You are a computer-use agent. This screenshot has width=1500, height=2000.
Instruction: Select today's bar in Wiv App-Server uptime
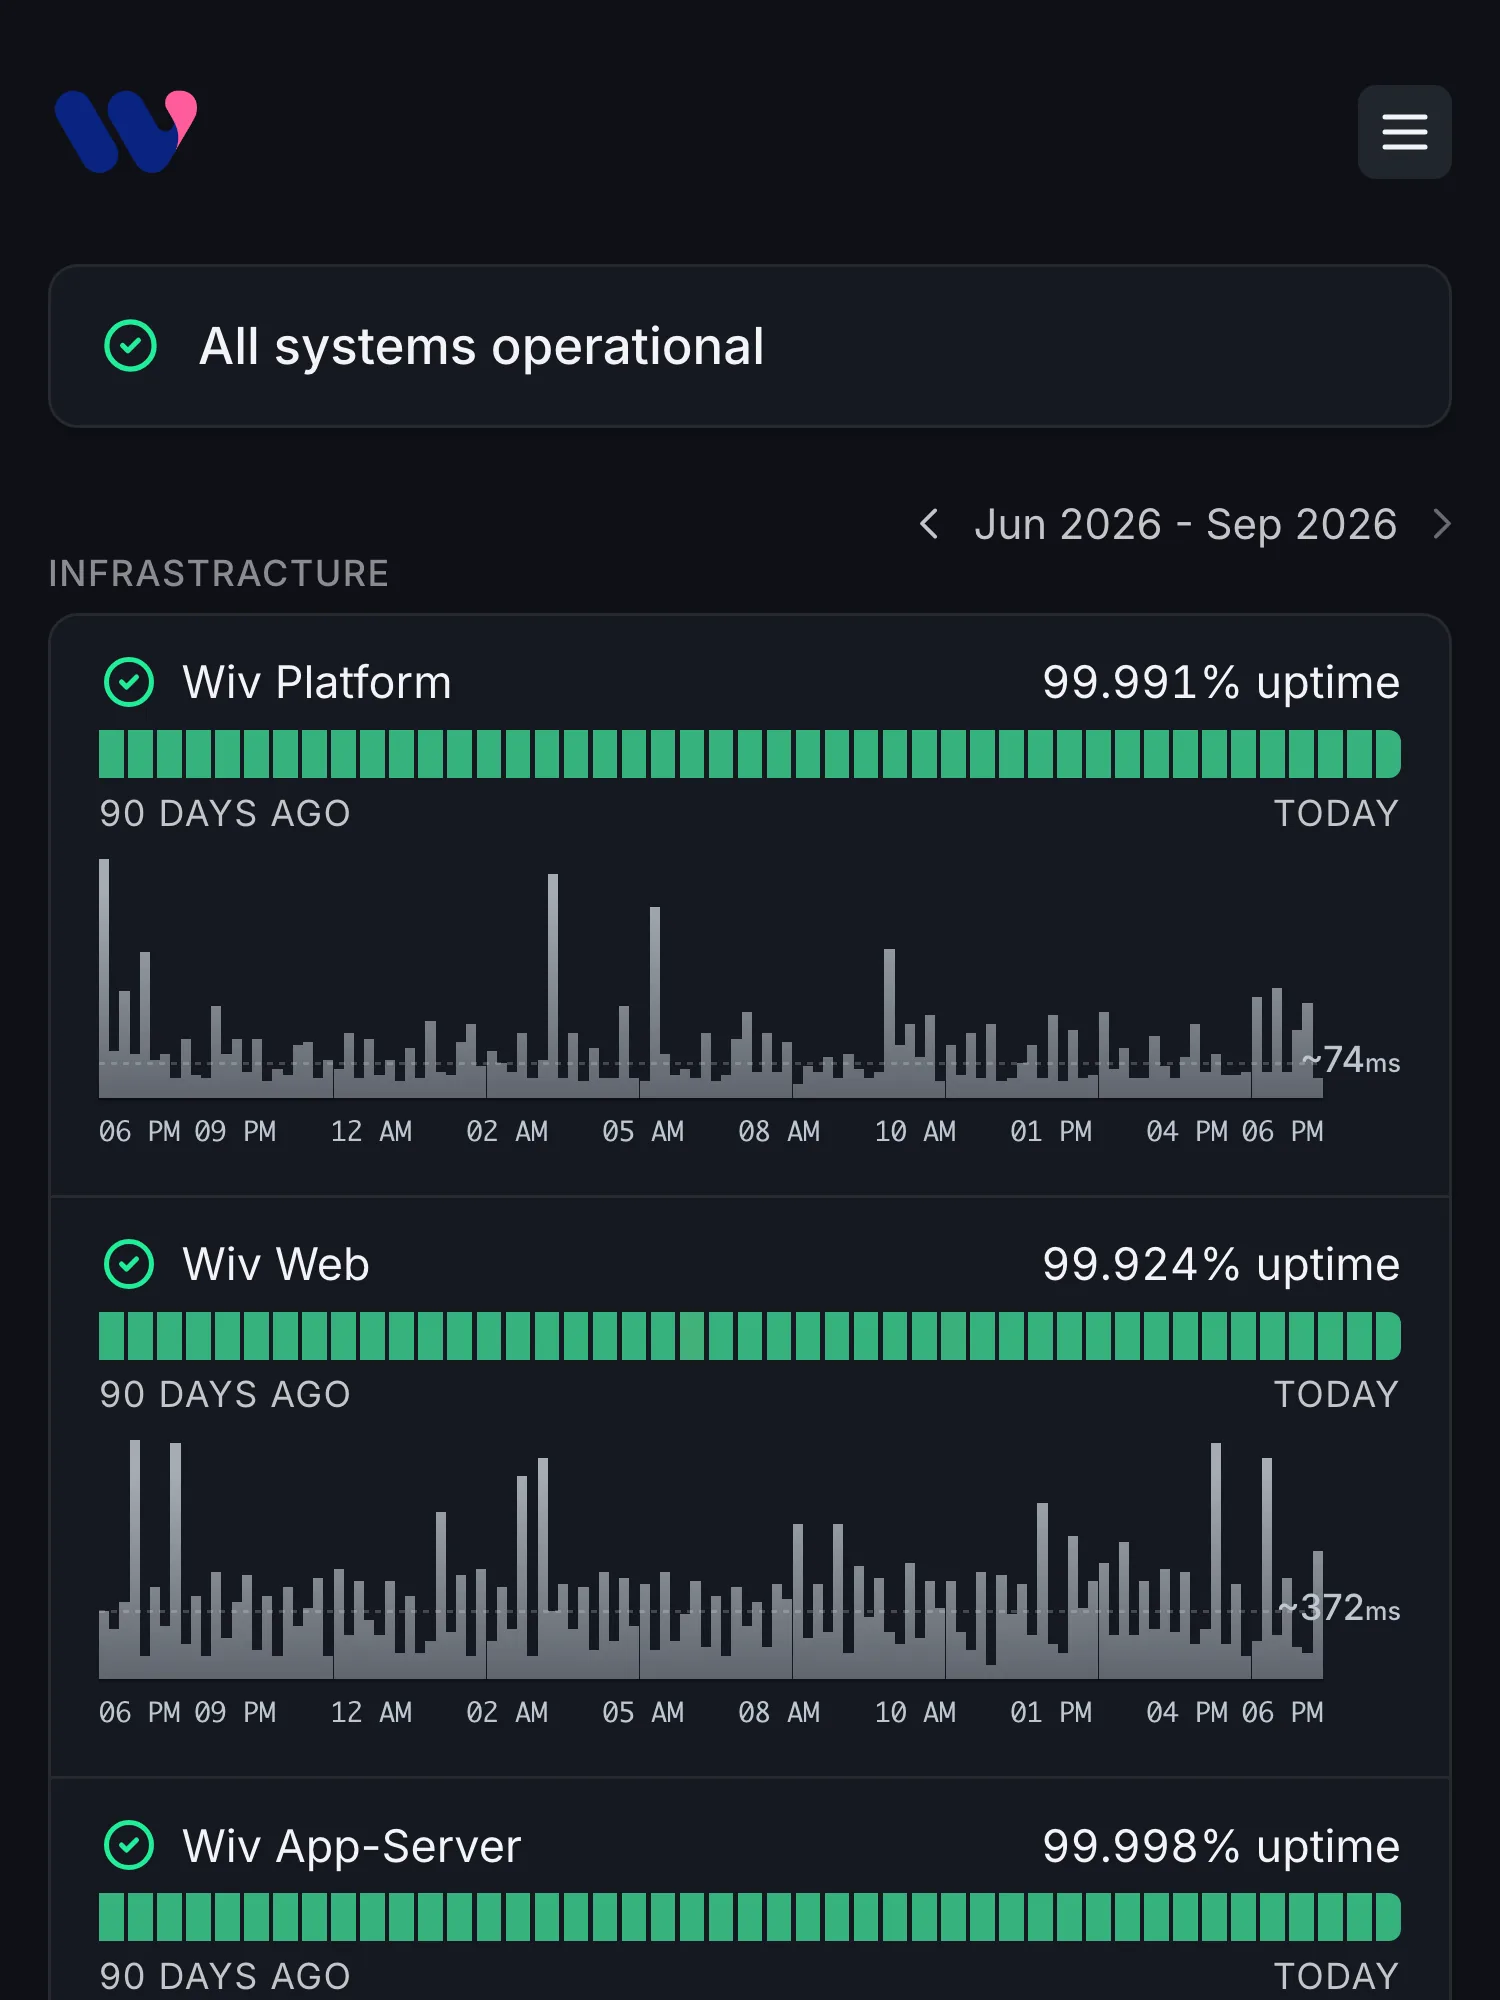pos(1388,1917)
